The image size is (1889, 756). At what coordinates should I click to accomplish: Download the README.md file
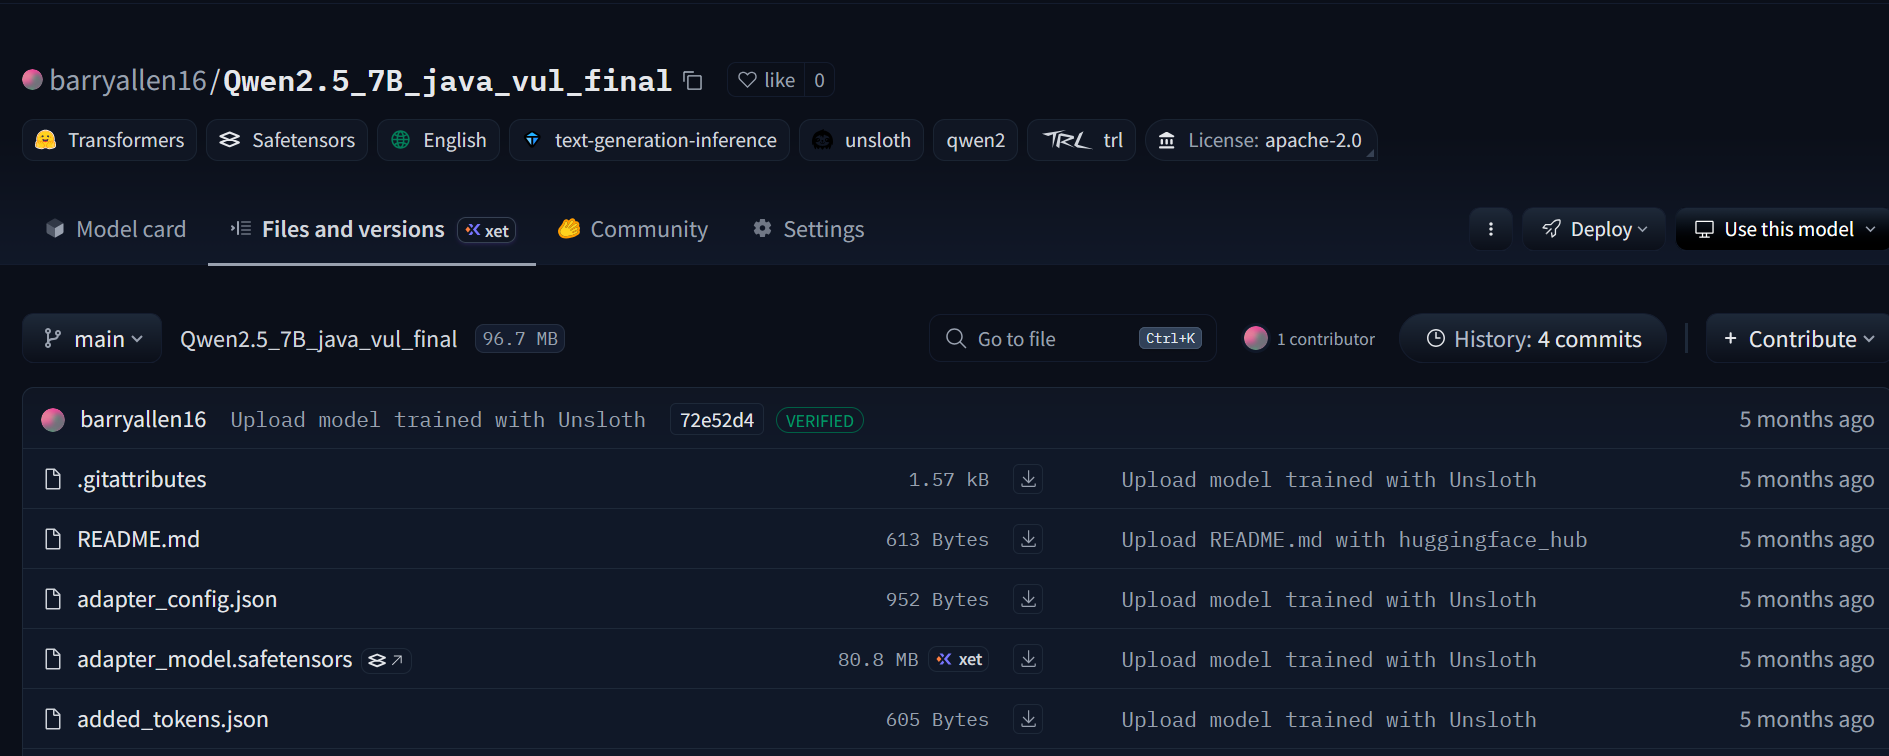click(1028, 539)
